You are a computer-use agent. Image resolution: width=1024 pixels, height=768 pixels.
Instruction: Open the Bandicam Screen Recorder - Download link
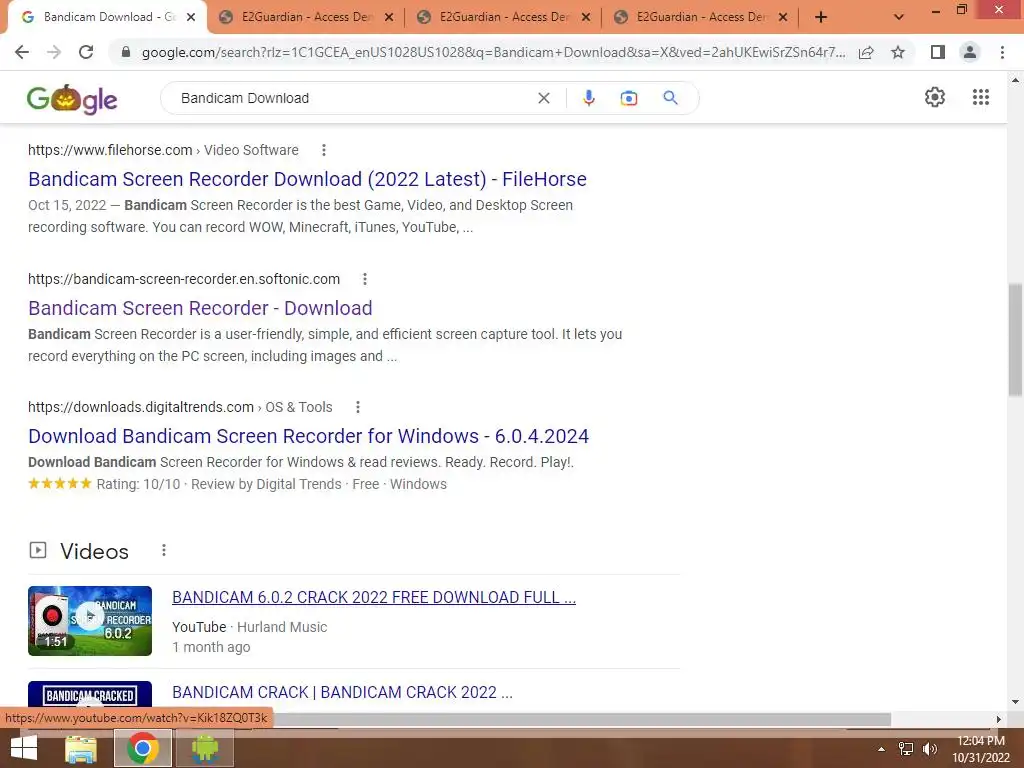[200, 308]
